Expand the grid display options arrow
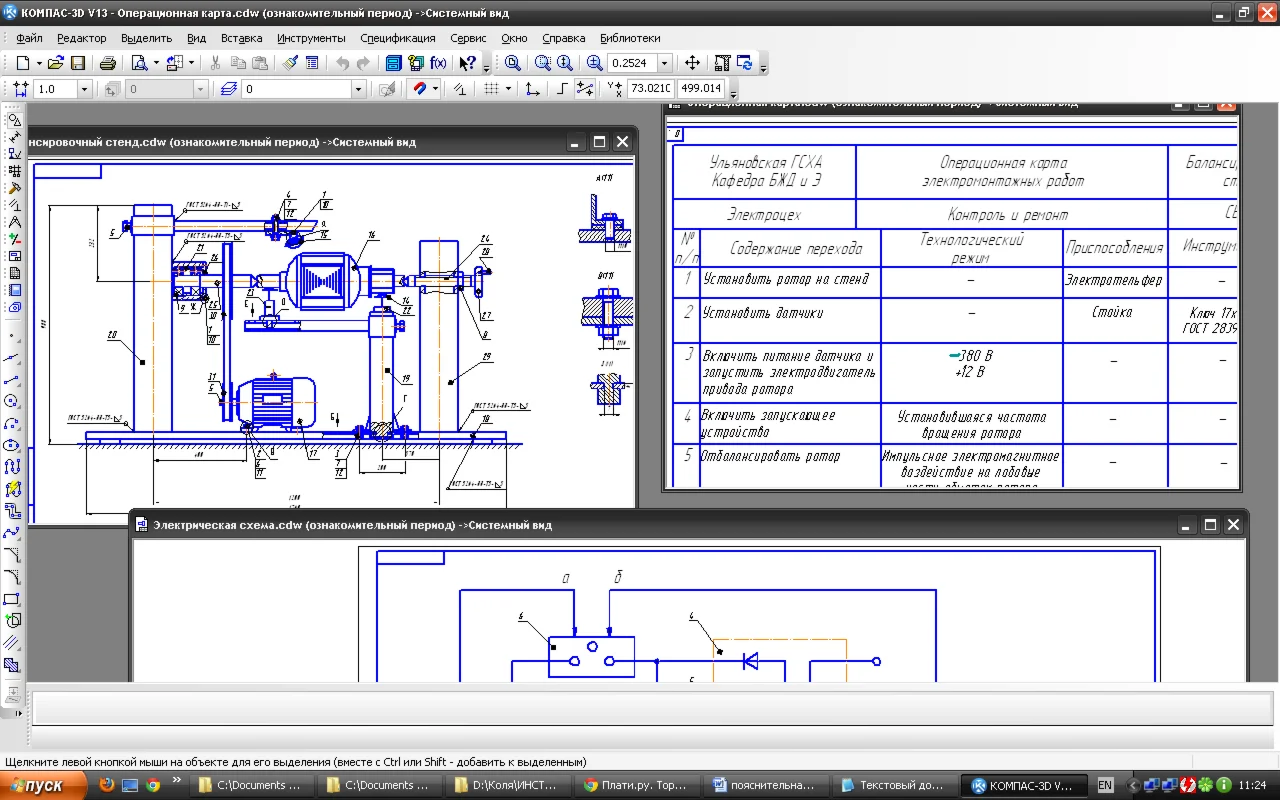Screen dimensions: 1280x800 (x=508, y=89)
